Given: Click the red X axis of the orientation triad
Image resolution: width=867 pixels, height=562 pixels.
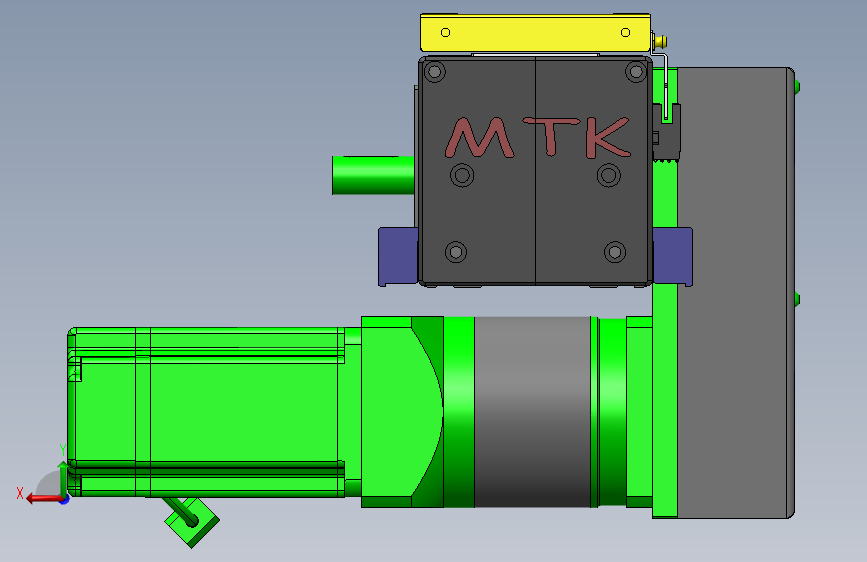Looking at the screenshot, I should (x=43, y=499).
